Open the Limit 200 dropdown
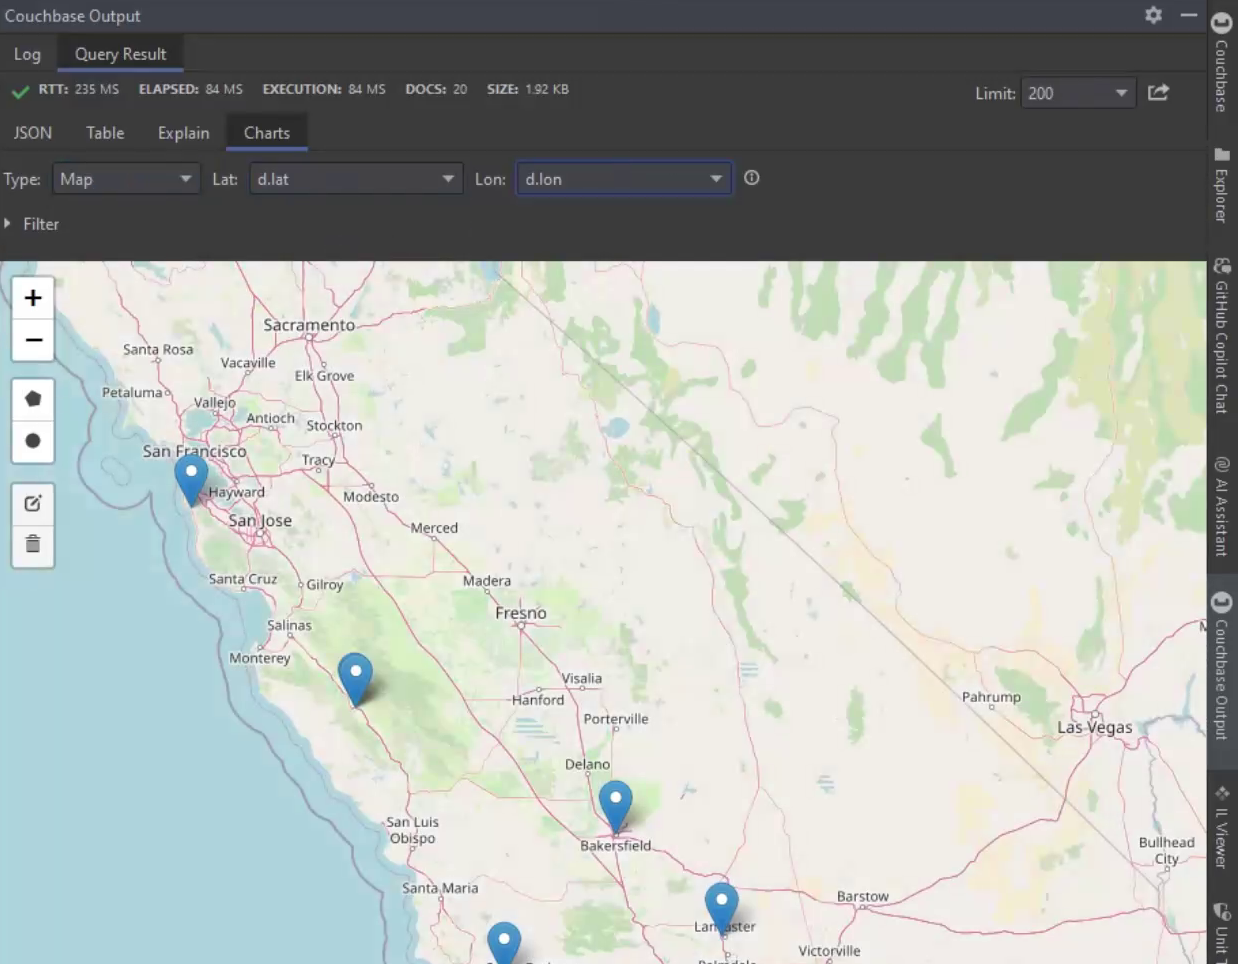This screenshot has height=964, width=1238. pos(1078,93)
